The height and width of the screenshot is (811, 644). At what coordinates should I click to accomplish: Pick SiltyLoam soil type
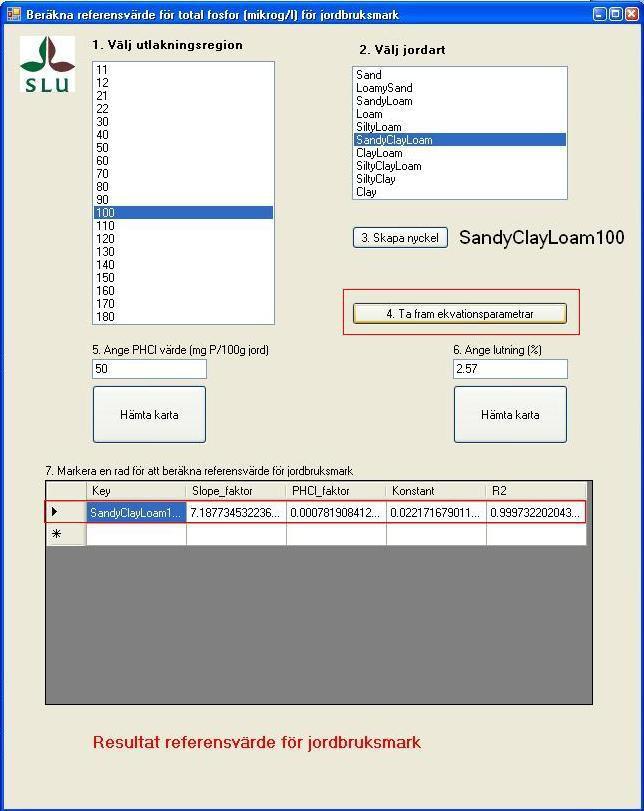click(x=460, y=127)
